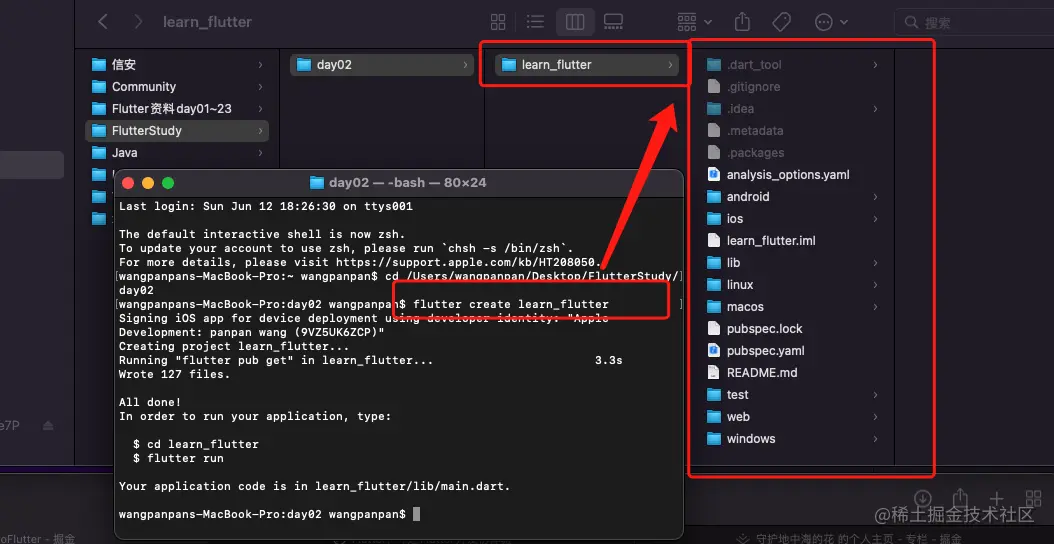Select the pubspec.lock file

coord(794,329)
